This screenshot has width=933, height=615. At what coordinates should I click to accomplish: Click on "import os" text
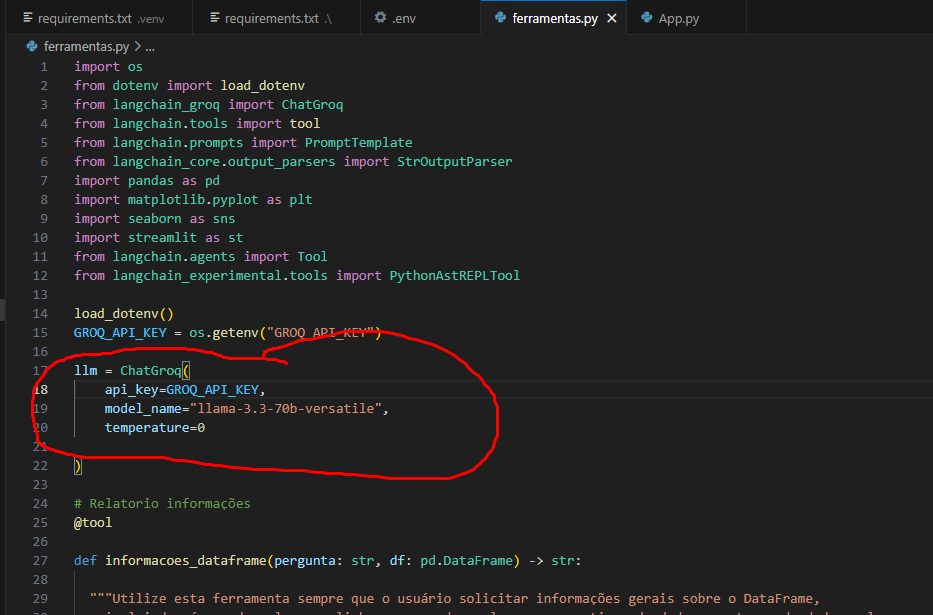click(x=108, y=67)
